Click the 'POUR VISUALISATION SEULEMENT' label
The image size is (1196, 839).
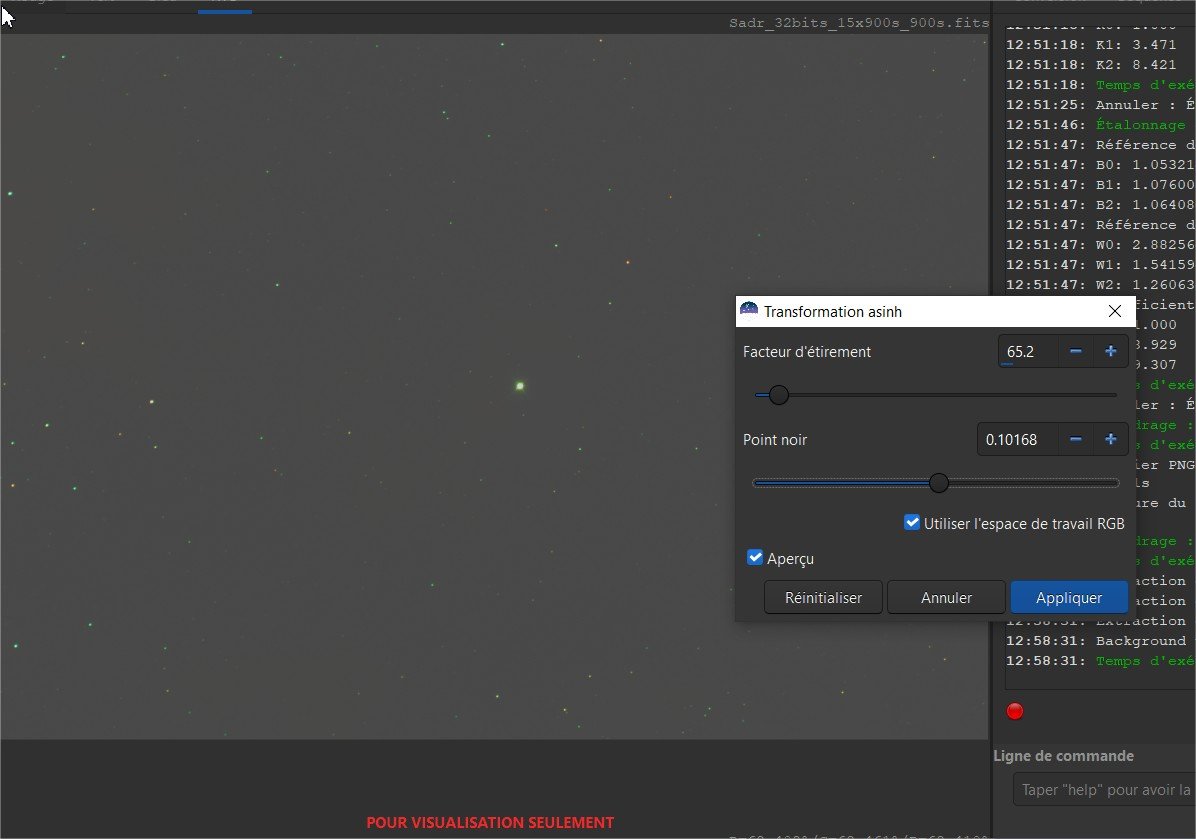point(490,822)
